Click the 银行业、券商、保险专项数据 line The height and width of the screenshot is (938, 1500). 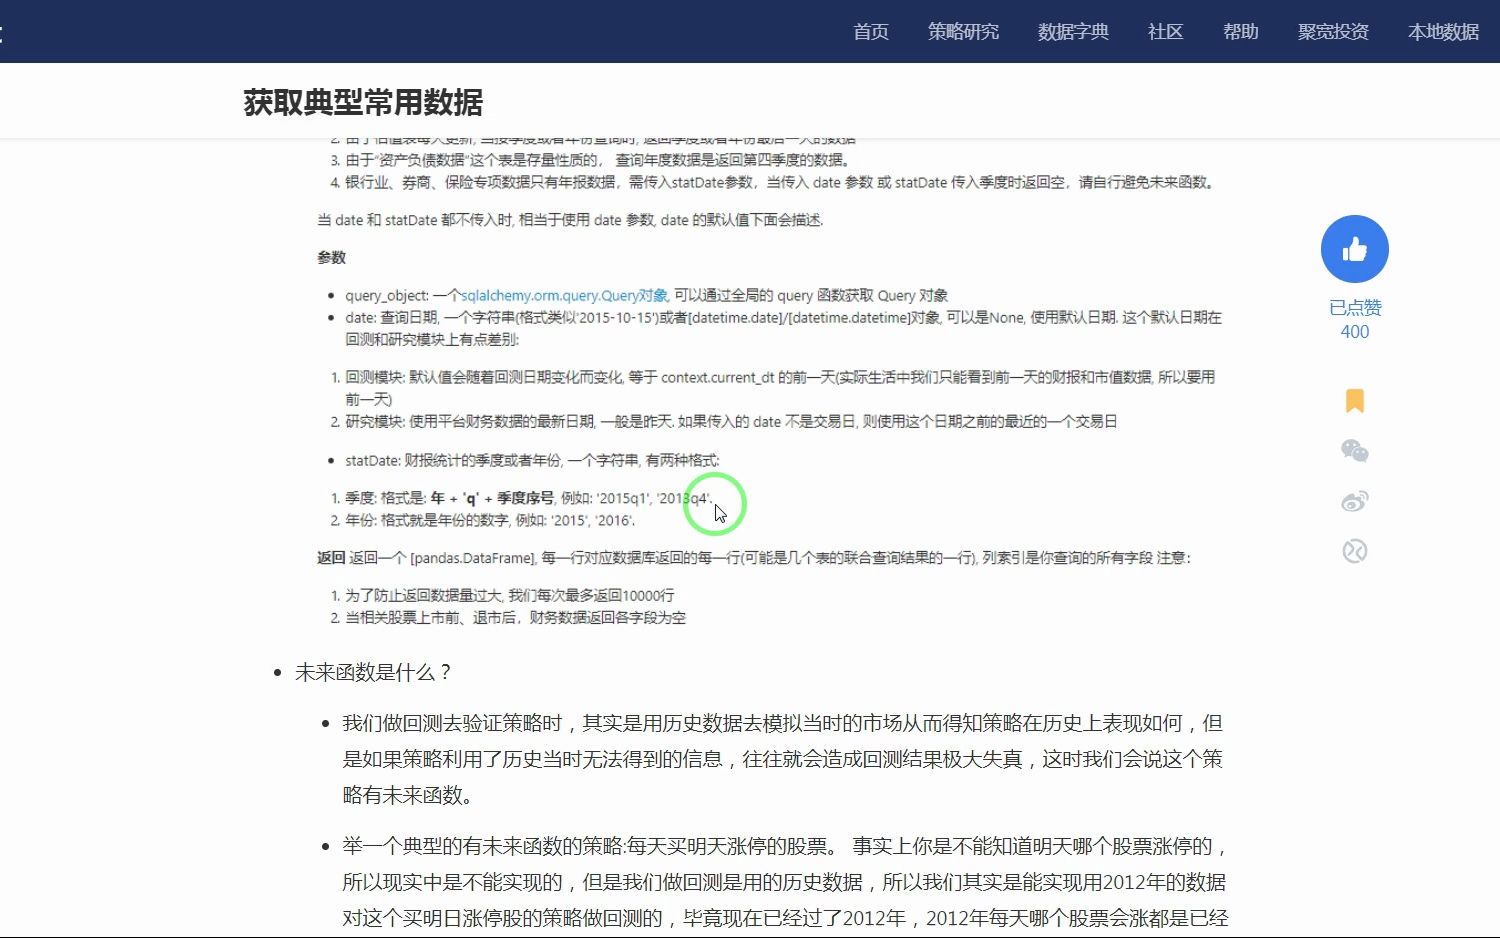pos(781,182)
